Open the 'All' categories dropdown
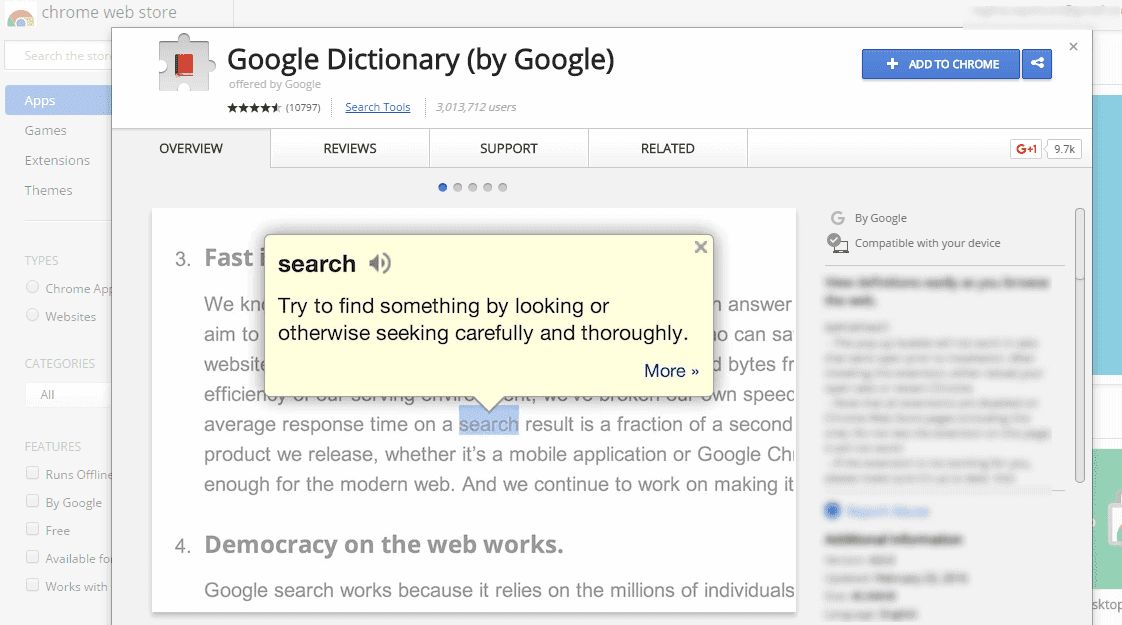The image size is (1122, 625). click(66, 395)
